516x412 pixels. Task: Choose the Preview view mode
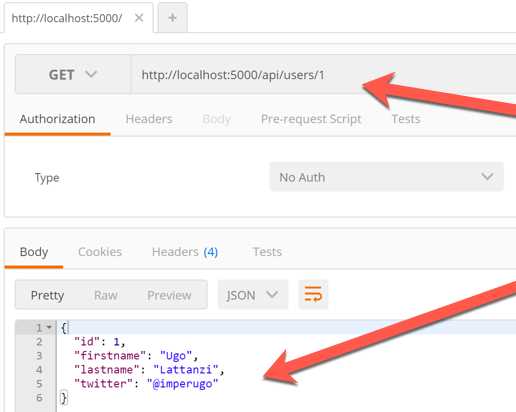click(169, 295)
